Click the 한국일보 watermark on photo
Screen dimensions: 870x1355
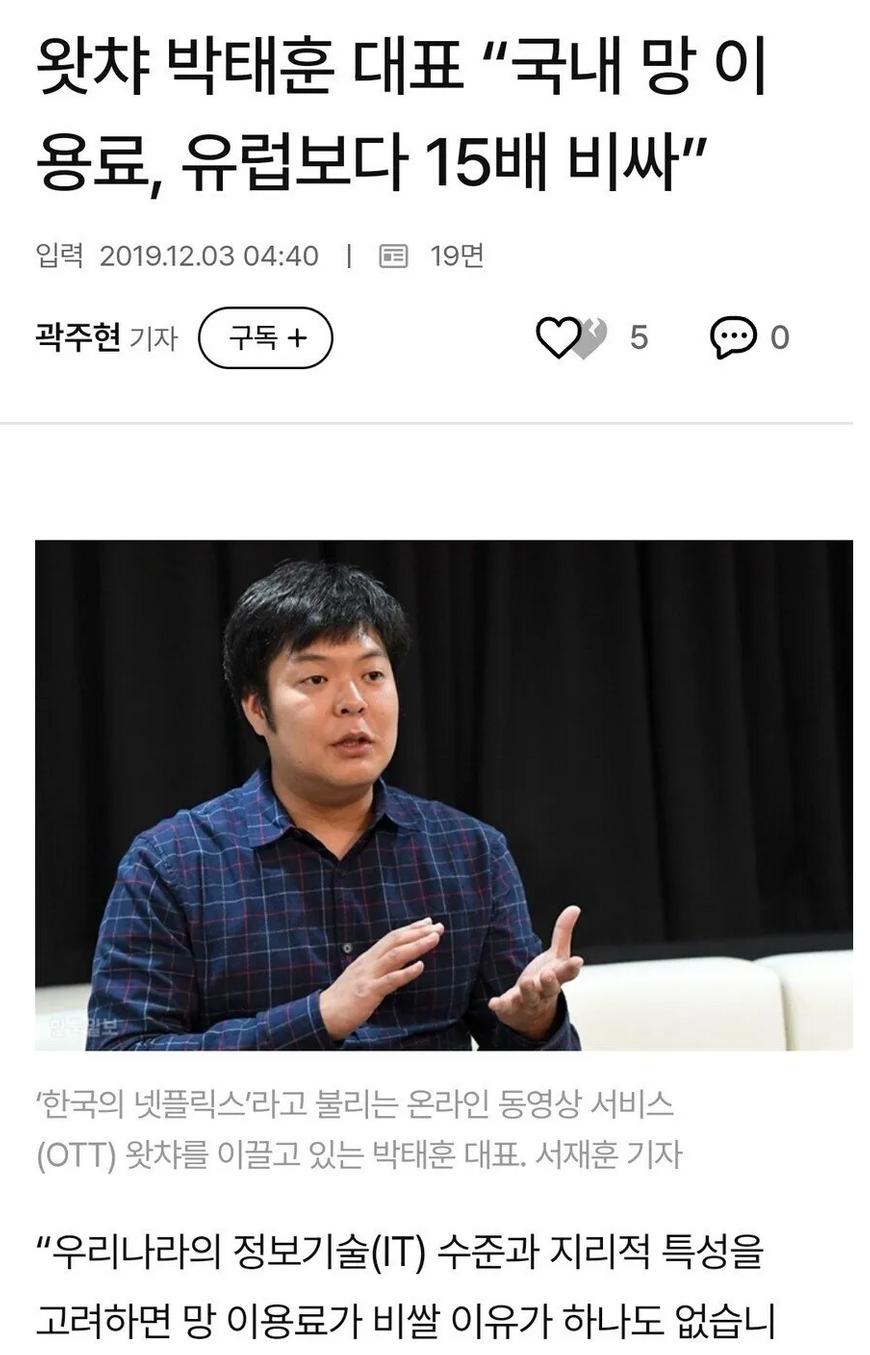click(83, 1024)
